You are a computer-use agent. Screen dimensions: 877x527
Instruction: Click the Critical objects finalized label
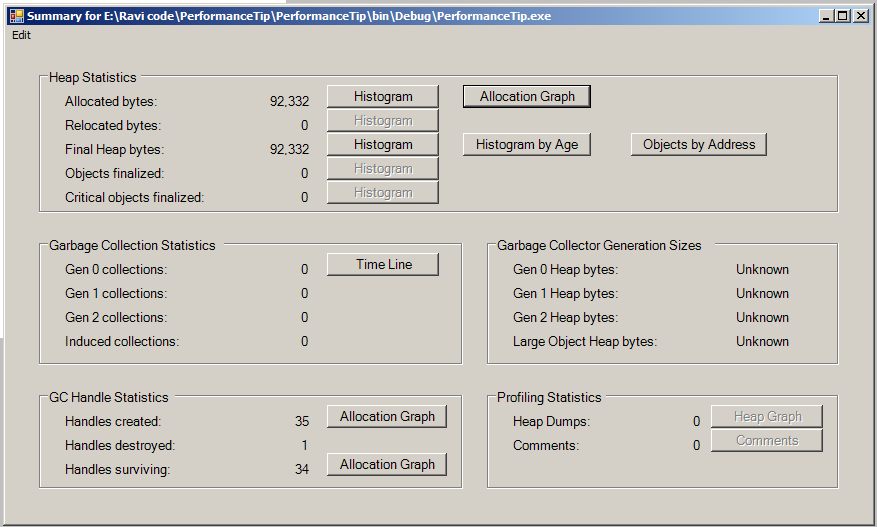click(x=134, y=197)
